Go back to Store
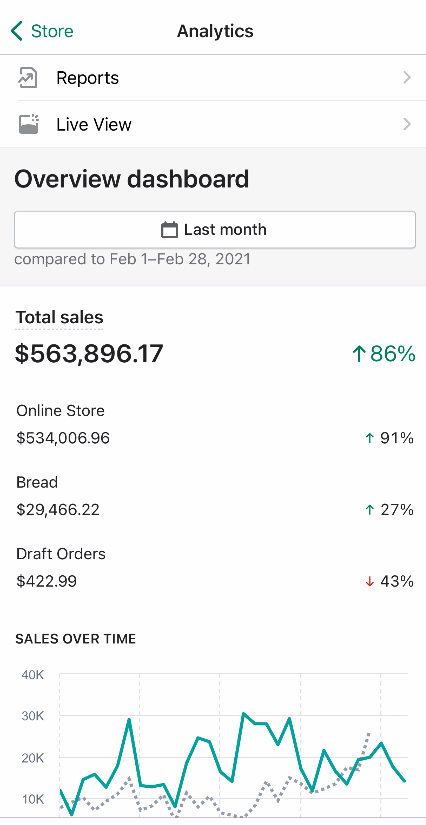Screen dimensions: 426x825 pyautogui.click(x=42, y=31)
